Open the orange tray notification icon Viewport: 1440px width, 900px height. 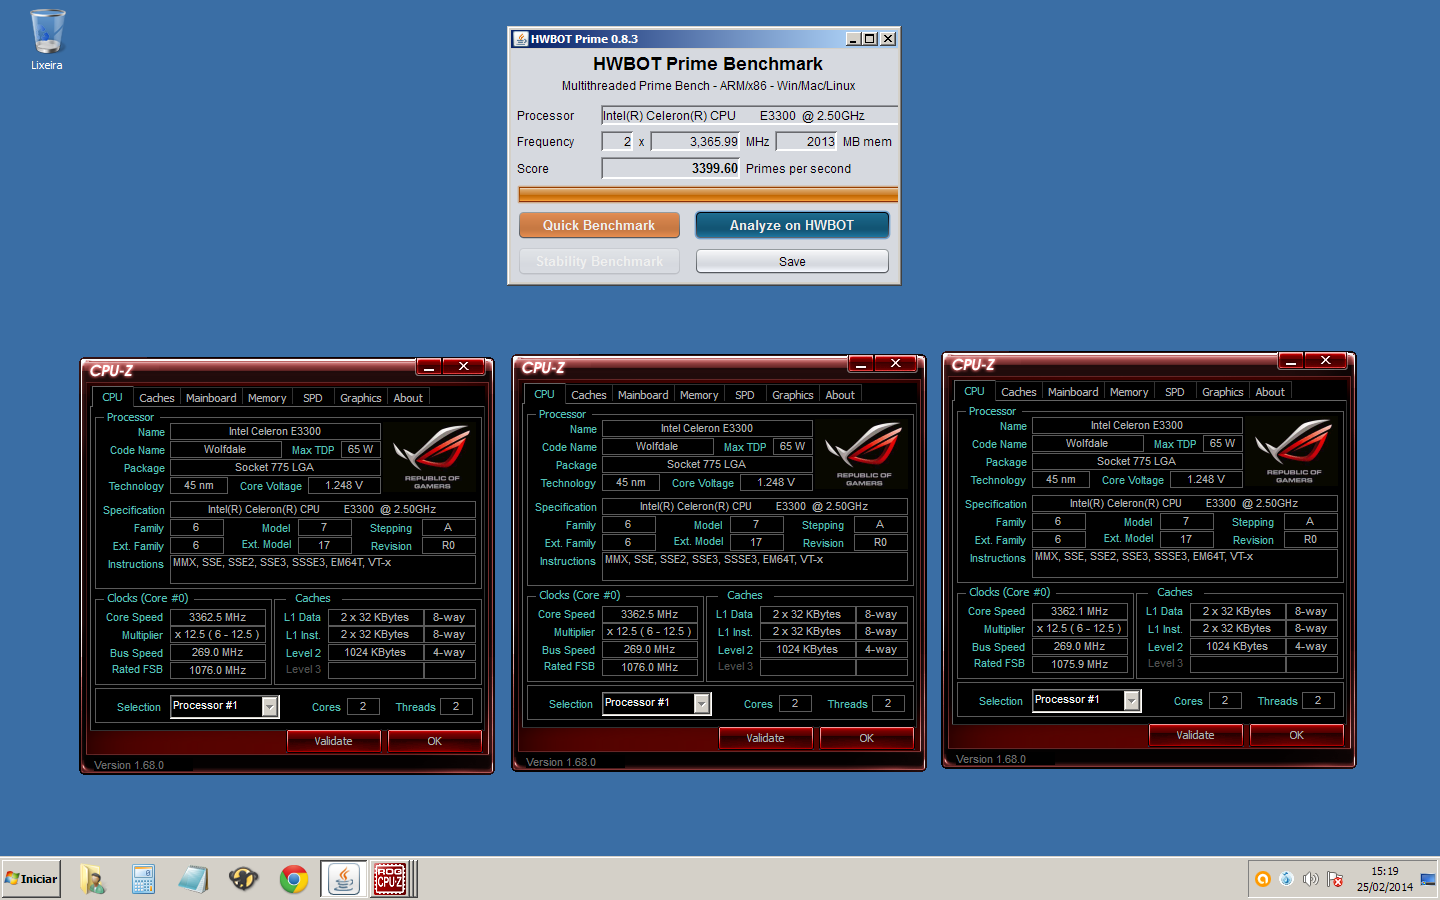(1263, 879)
